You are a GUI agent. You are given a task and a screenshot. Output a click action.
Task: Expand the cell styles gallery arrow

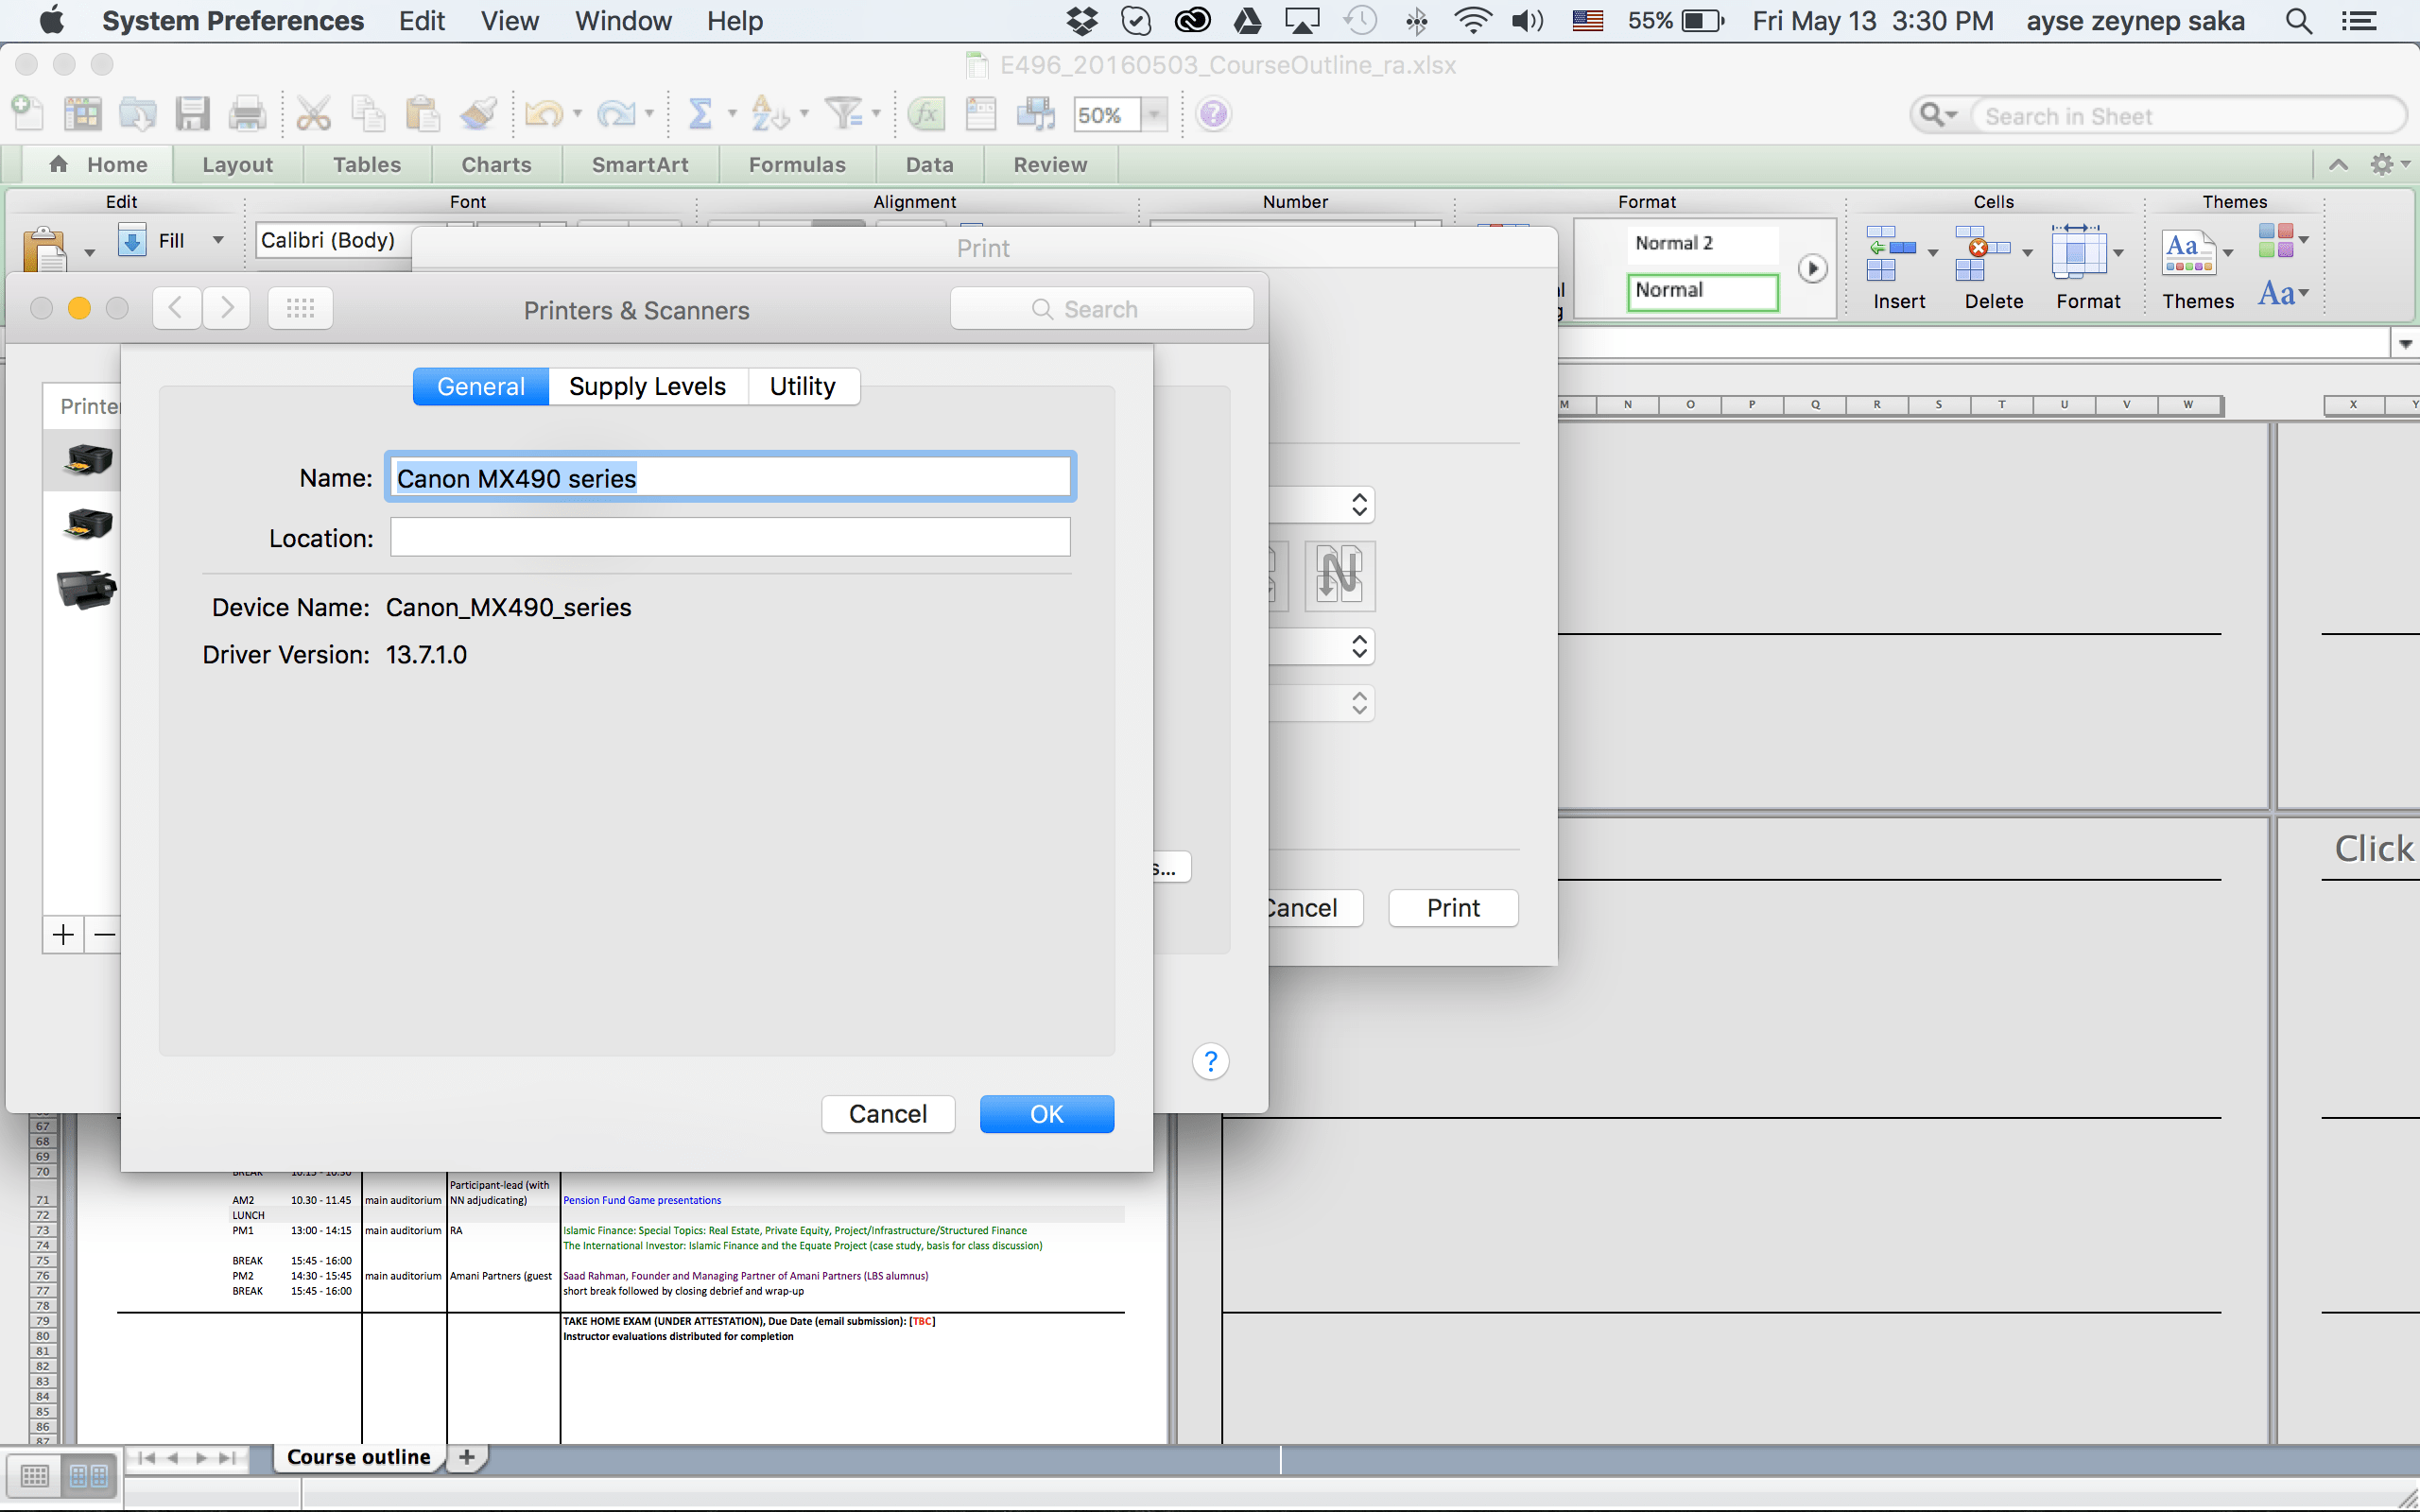[x=1811, y=268]
